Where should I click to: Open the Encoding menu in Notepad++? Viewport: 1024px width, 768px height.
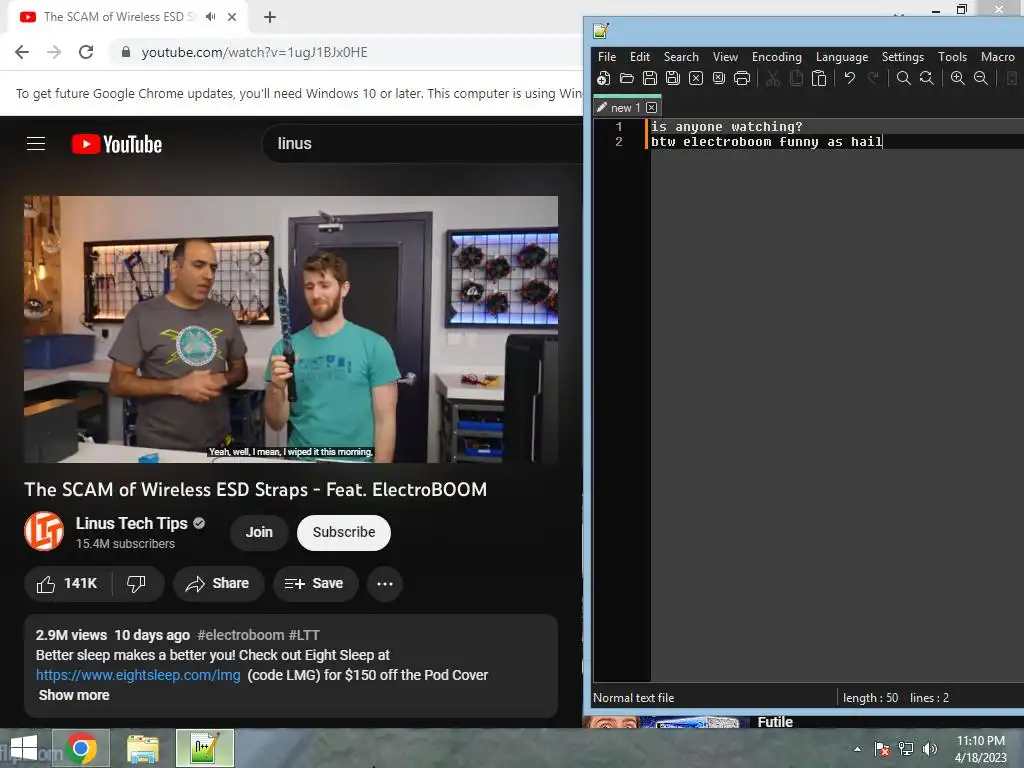[x=776, y=57]
